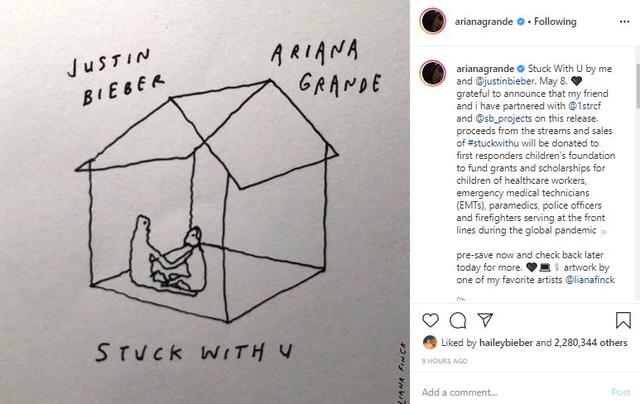Click the Post comment button
Image resolution: width=640 pixels, height=404 pixels.
[620, 392]
